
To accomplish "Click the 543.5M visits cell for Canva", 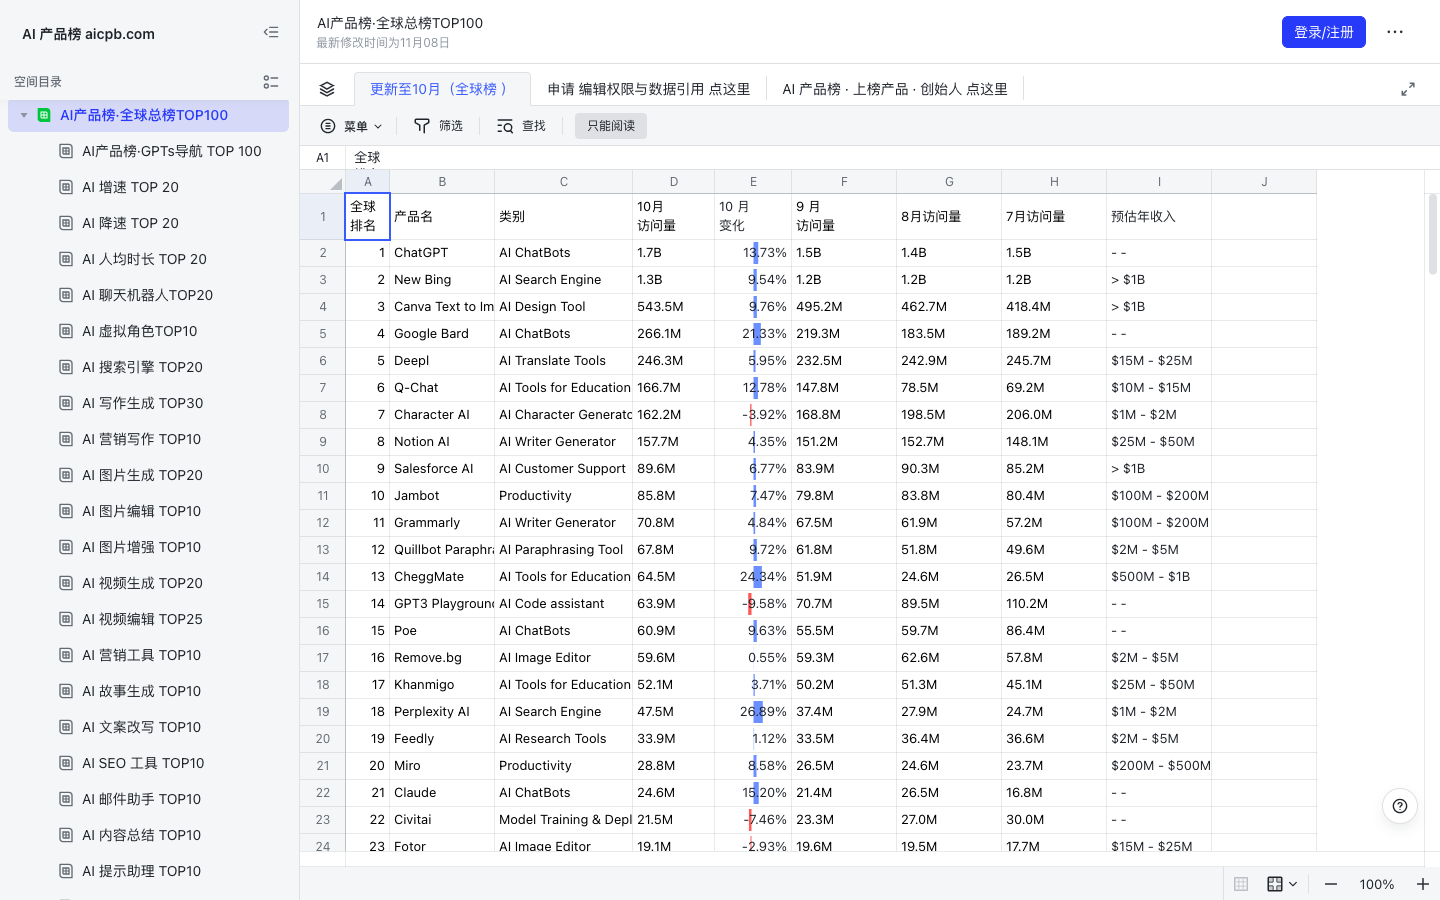I will 674,307.
